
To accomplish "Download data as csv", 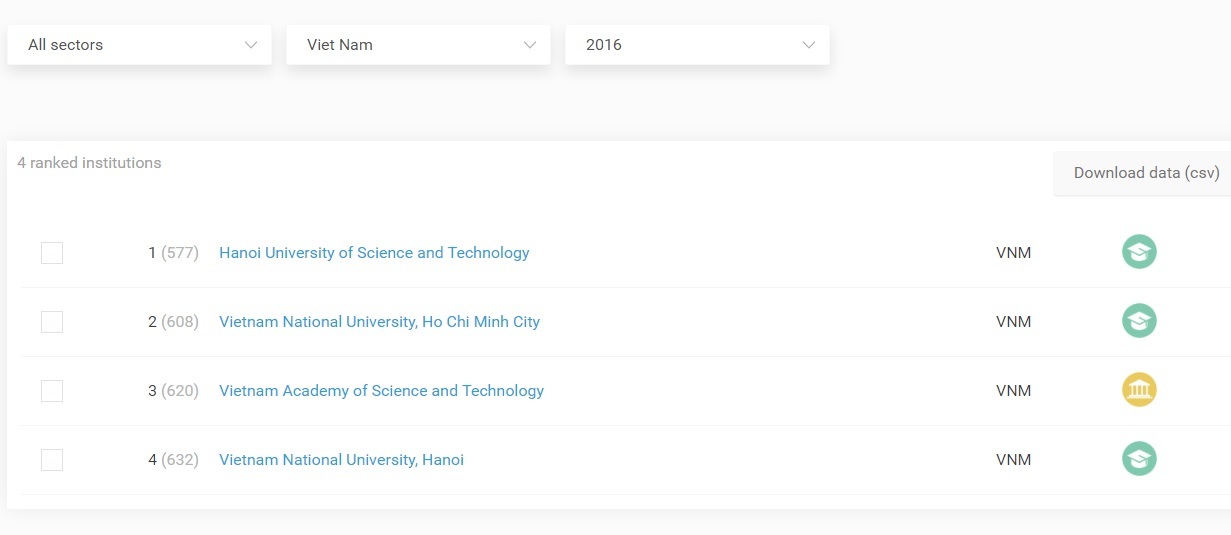I will [x=1146, y=173].
